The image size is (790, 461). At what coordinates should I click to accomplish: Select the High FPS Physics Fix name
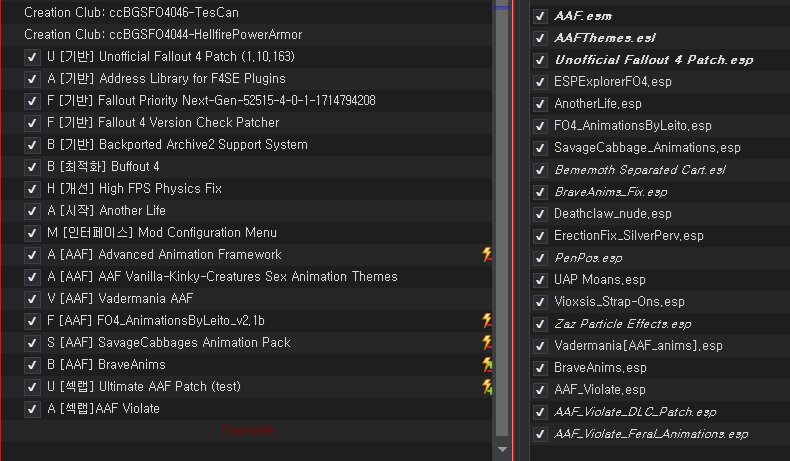coord(135,189)
